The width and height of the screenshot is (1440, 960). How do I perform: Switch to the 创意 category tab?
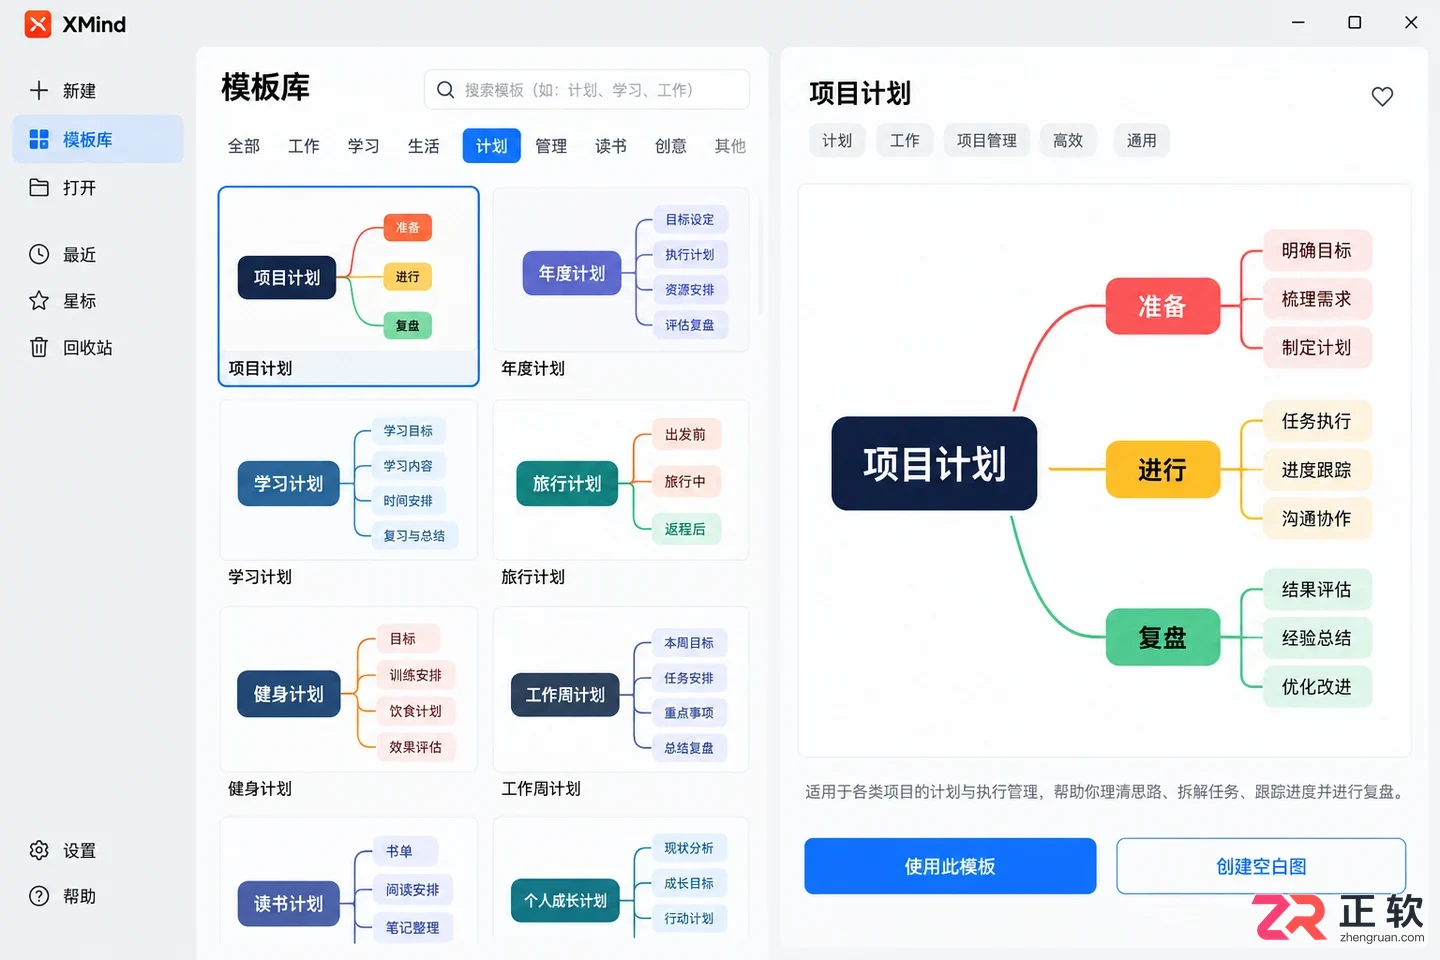point(671,146)
